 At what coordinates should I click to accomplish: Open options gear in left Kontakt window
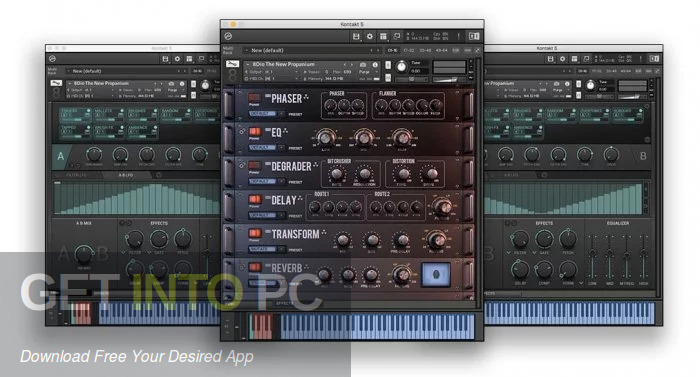tap(177, 59)
